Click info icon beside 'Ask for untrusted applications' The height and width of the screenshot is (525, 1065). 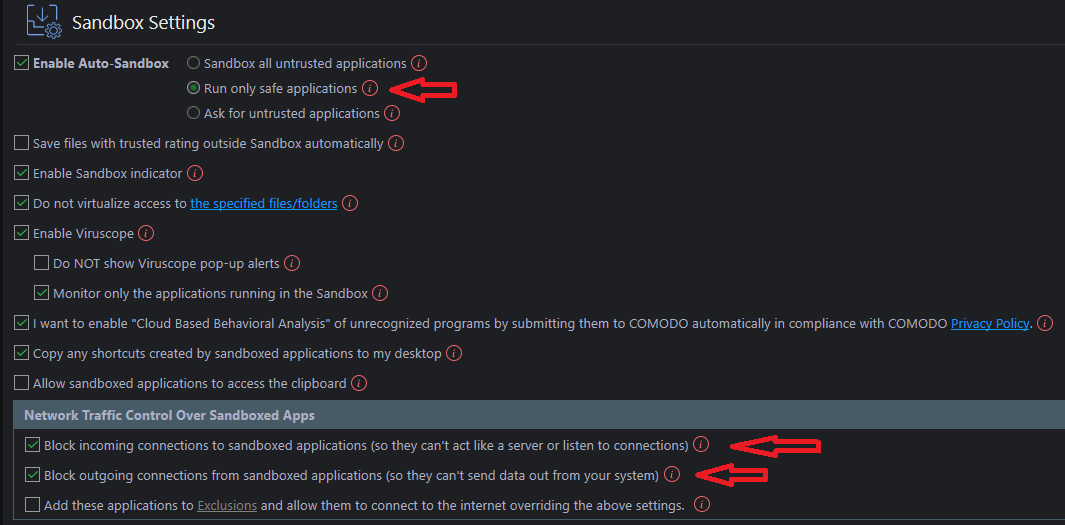pyautogui.click(x=392, y=113)
